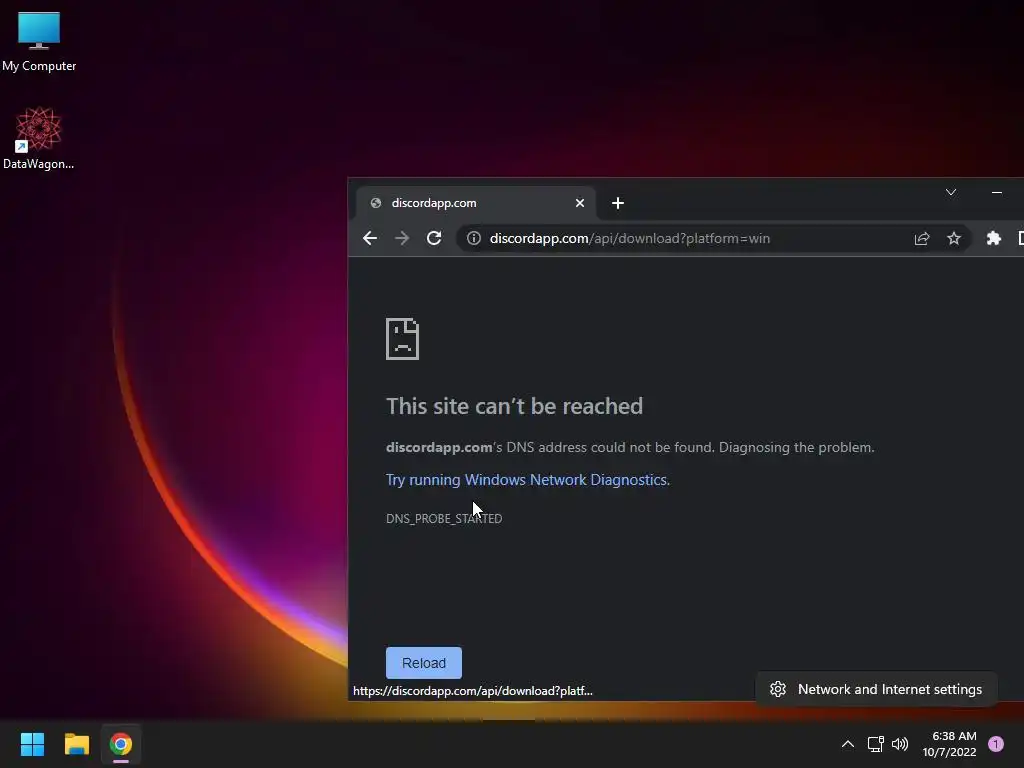This screenshot has height=768, width=1024.
Task: Show hidden system tray icons
Action: click(x=848, y=744)
